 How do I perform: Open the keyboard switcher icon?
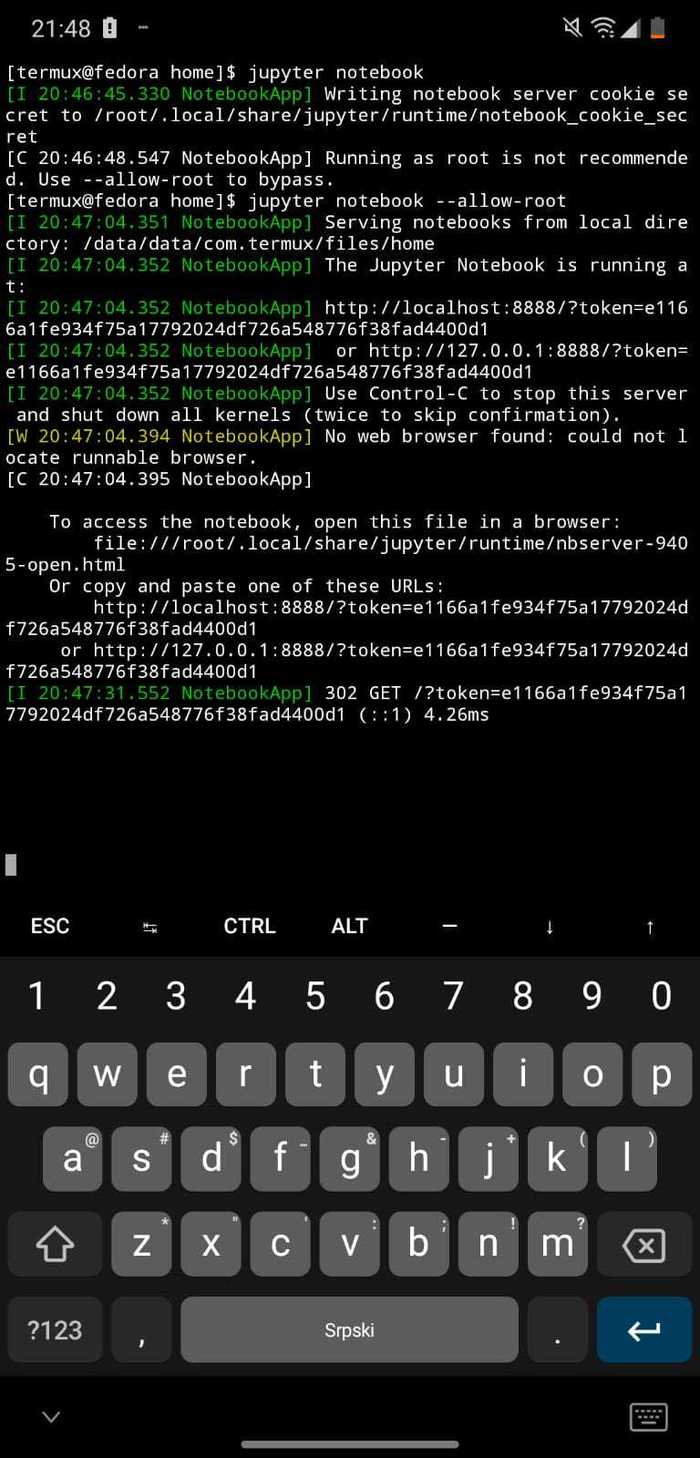tap(648, 1416)
